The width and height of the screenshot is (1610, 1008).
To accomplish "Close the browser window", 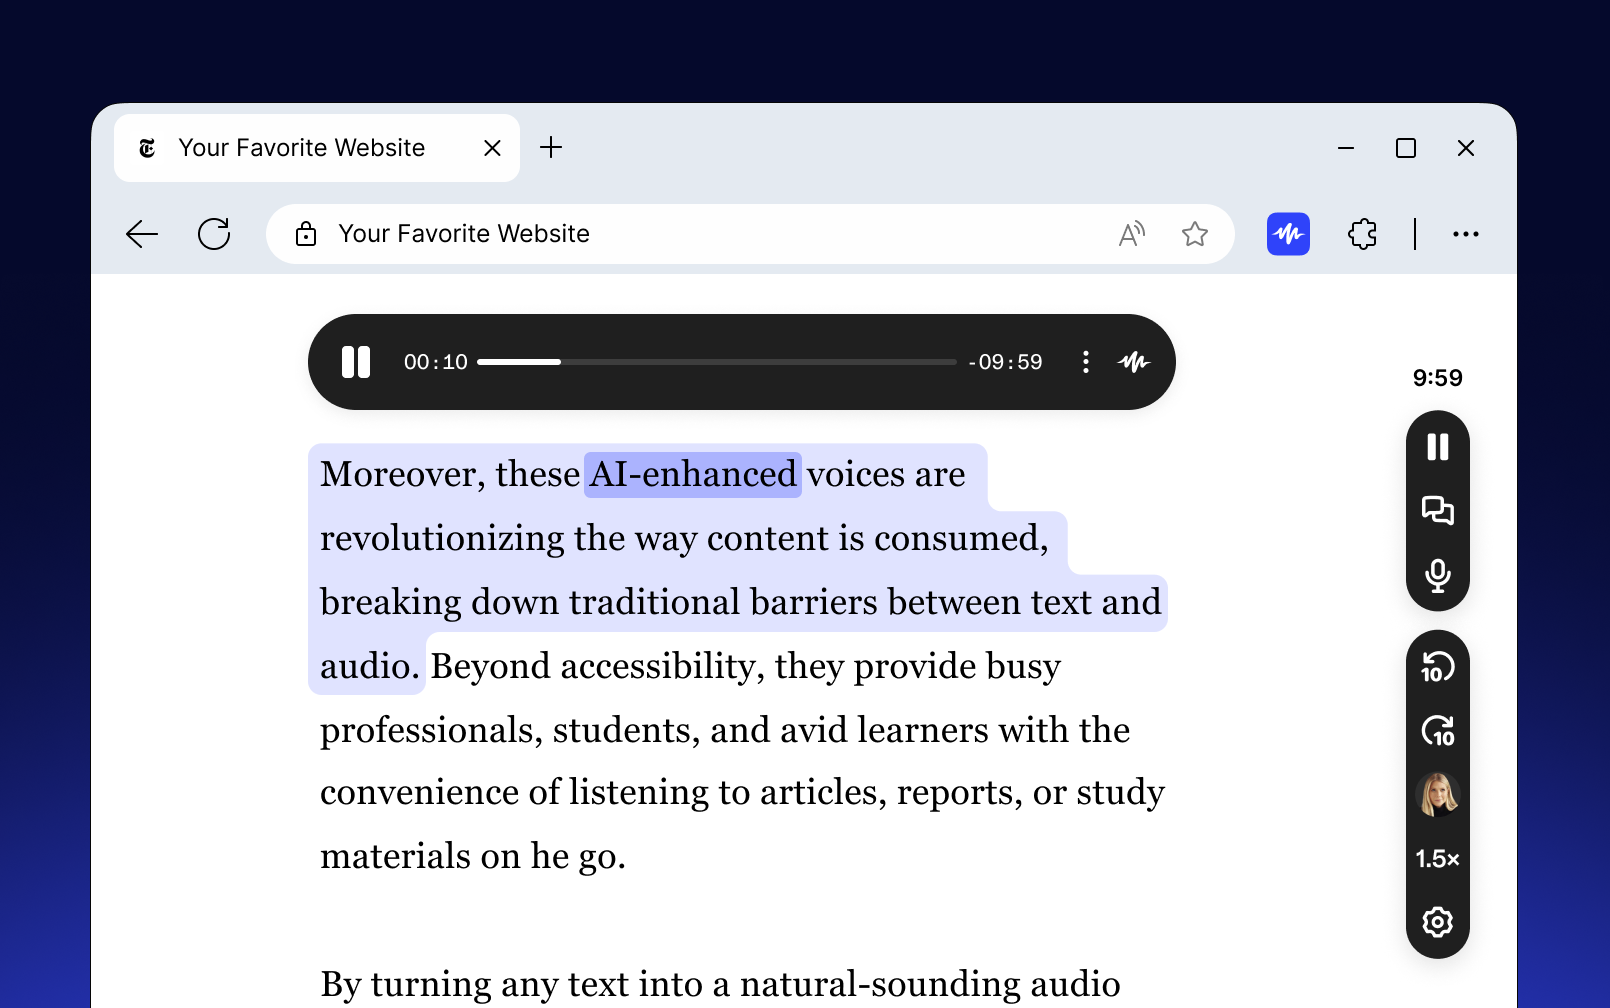I will (1466, 148).
